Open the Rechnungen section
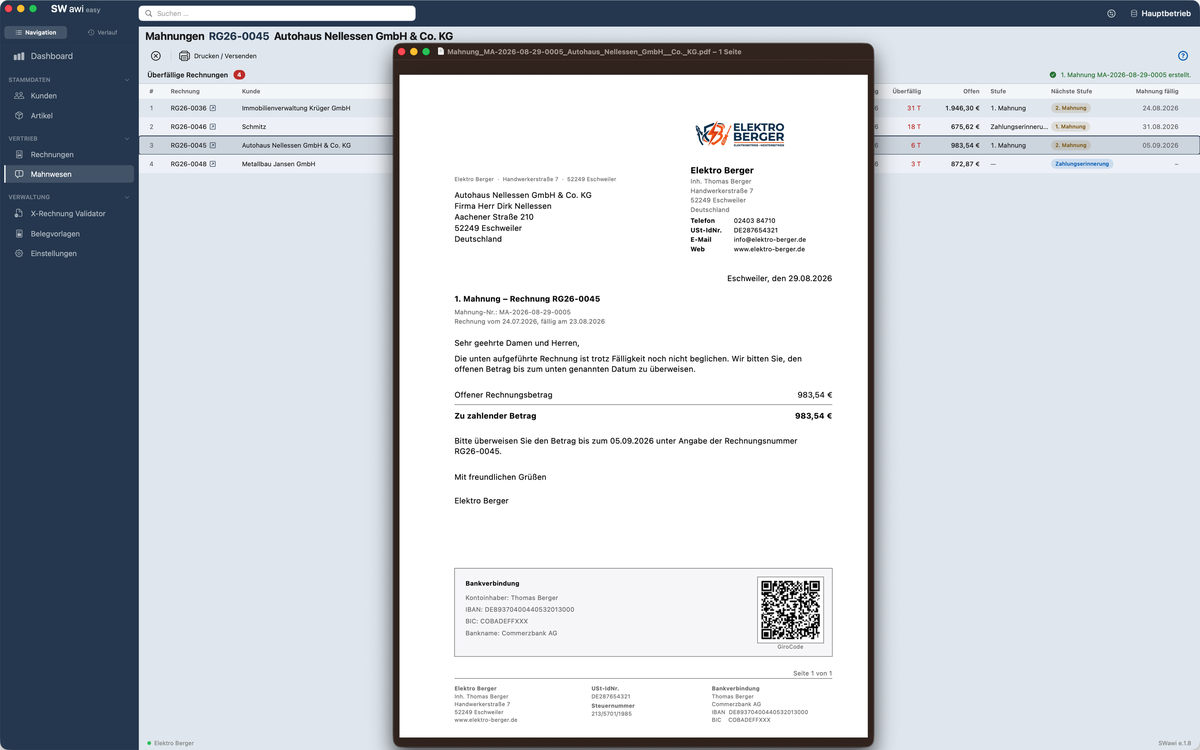The width and height of the screenshot is (1200, 750). pyautogui.click(x=69, y=155)
